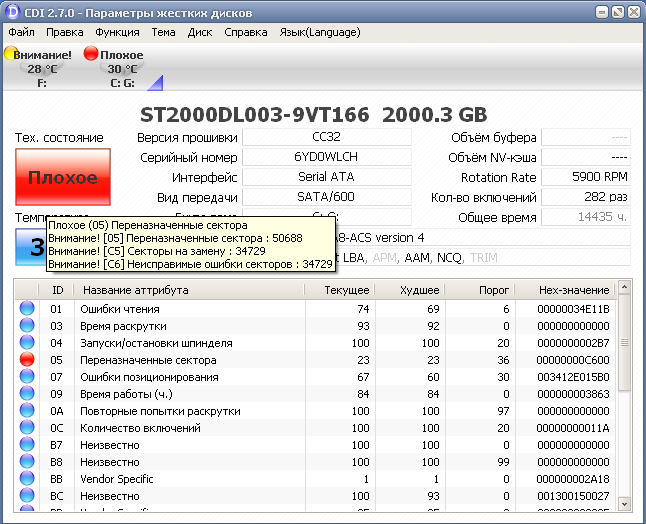Click the 5900 RPM rotation rate field
The width and height of the screenshot is (646, 524).
tap(586, 177)
